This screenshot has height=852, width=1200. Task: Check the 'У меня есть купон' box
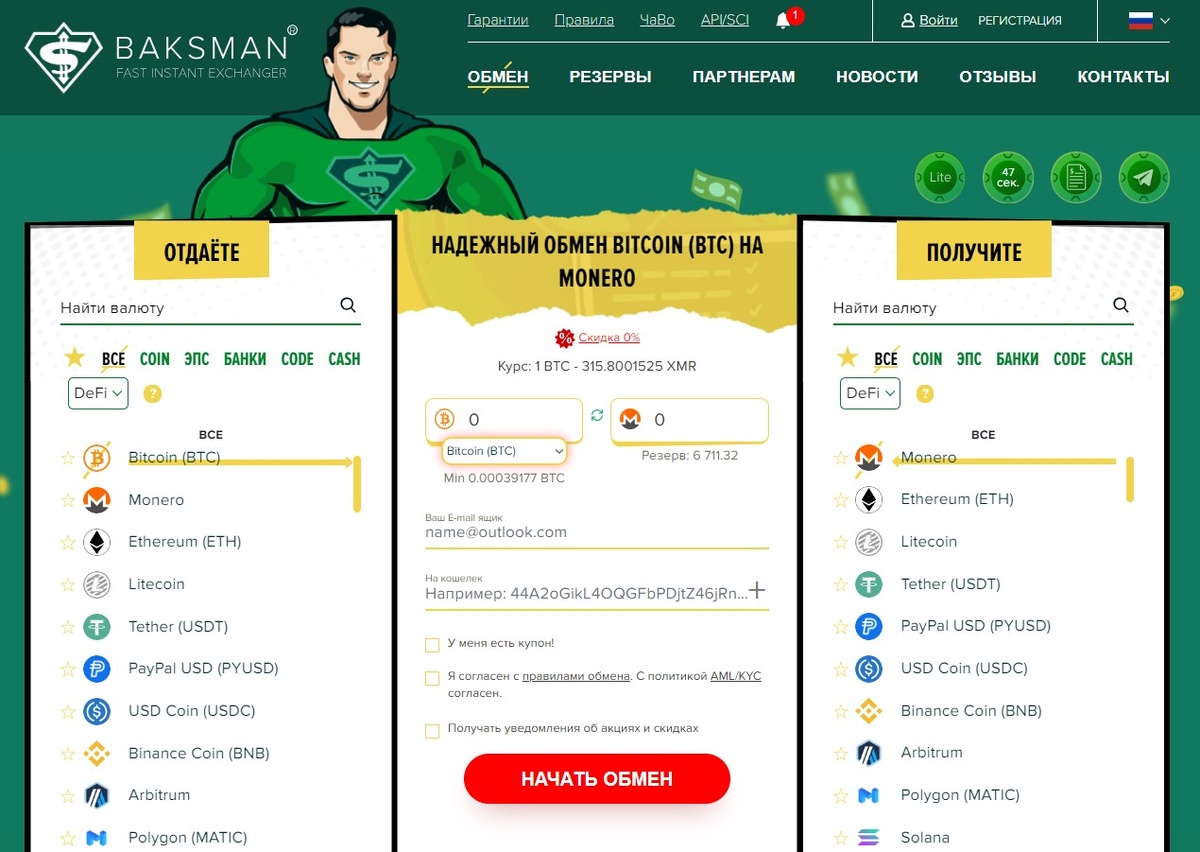(432, 645)
